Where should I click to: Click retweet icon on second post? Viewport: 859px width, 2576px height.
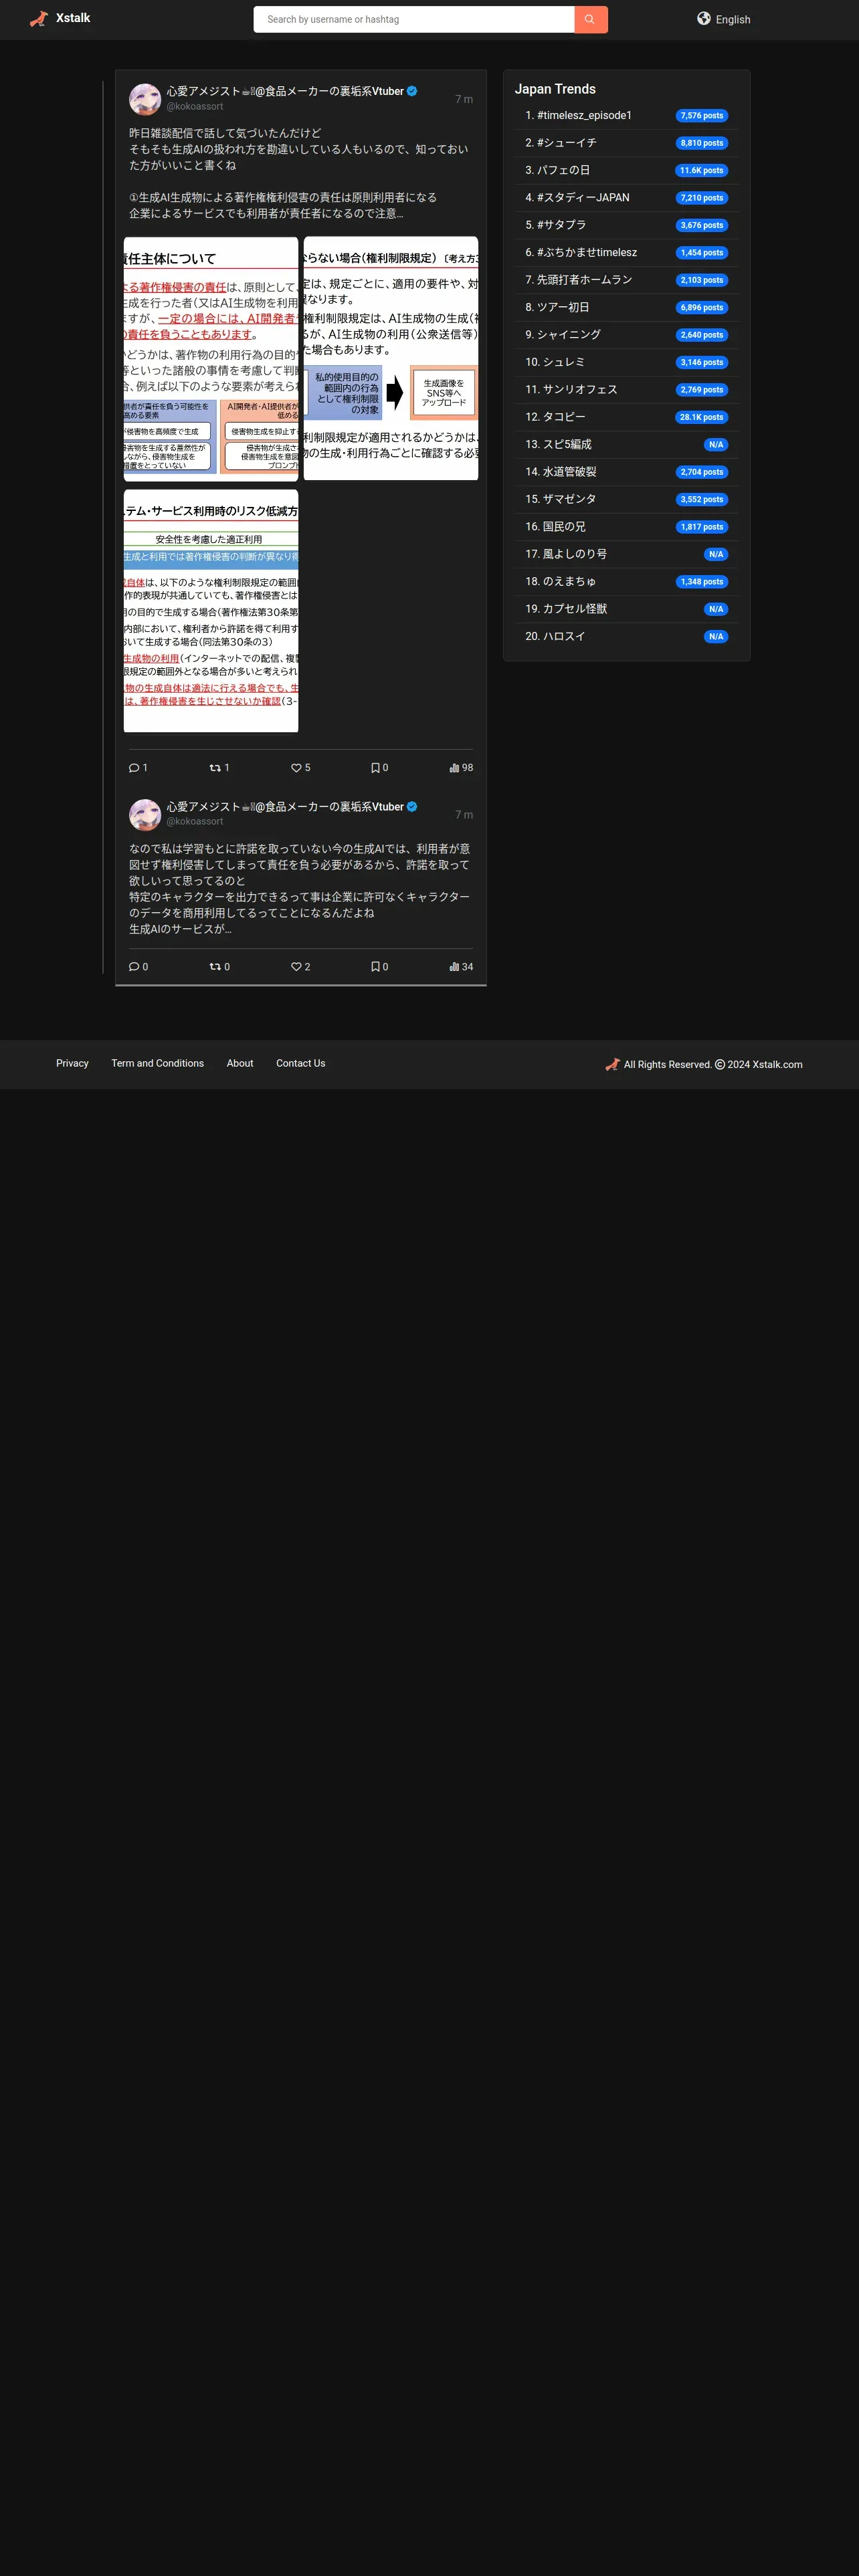215,967
